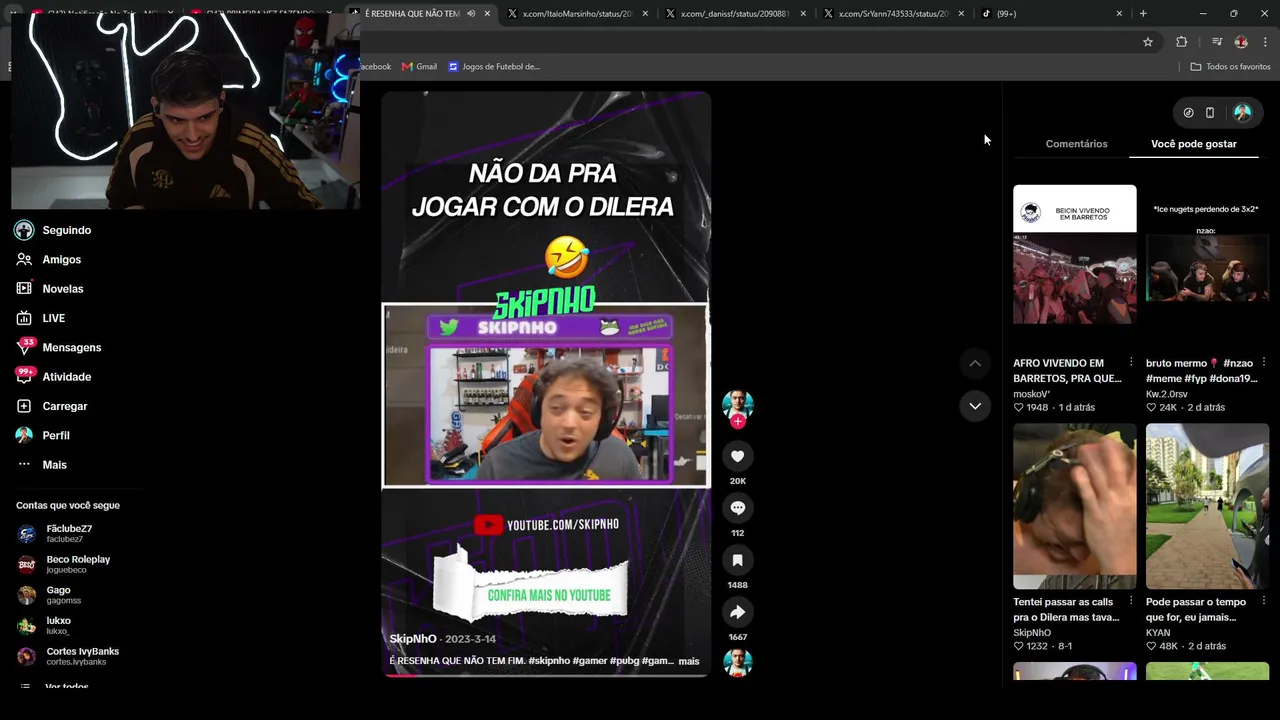Open the Amigos friends icon
This screenshot has height=720, width=1280.
(24, 259)
